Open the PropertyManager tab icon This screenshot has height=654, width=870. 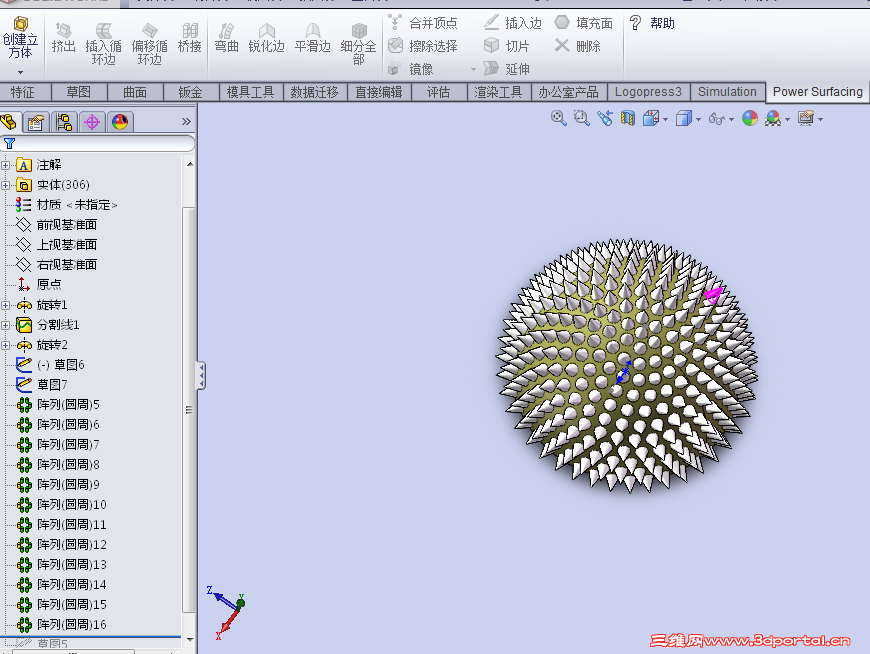pyautogui.click(x=36, y=122)
